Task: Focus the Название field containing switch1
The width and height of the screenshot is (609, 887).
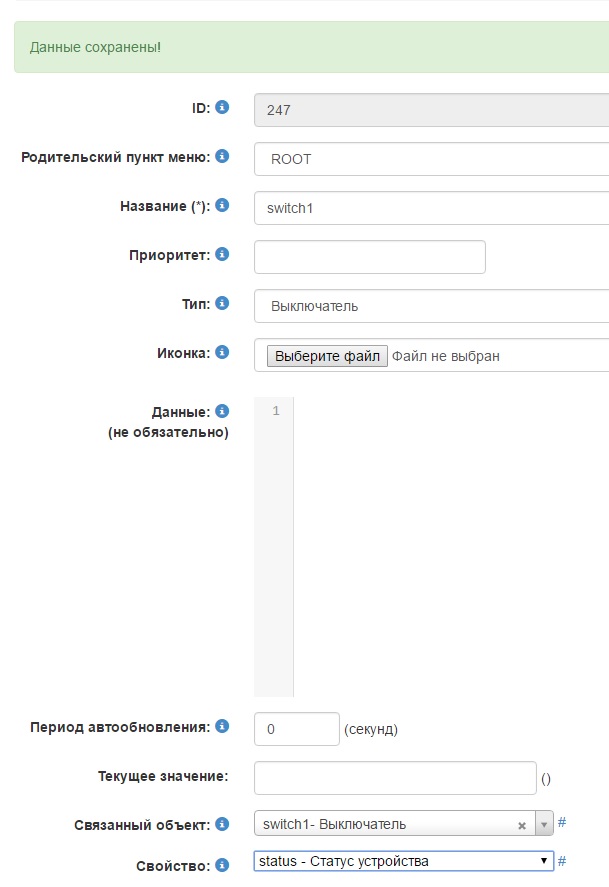Action: pos(431,208)
